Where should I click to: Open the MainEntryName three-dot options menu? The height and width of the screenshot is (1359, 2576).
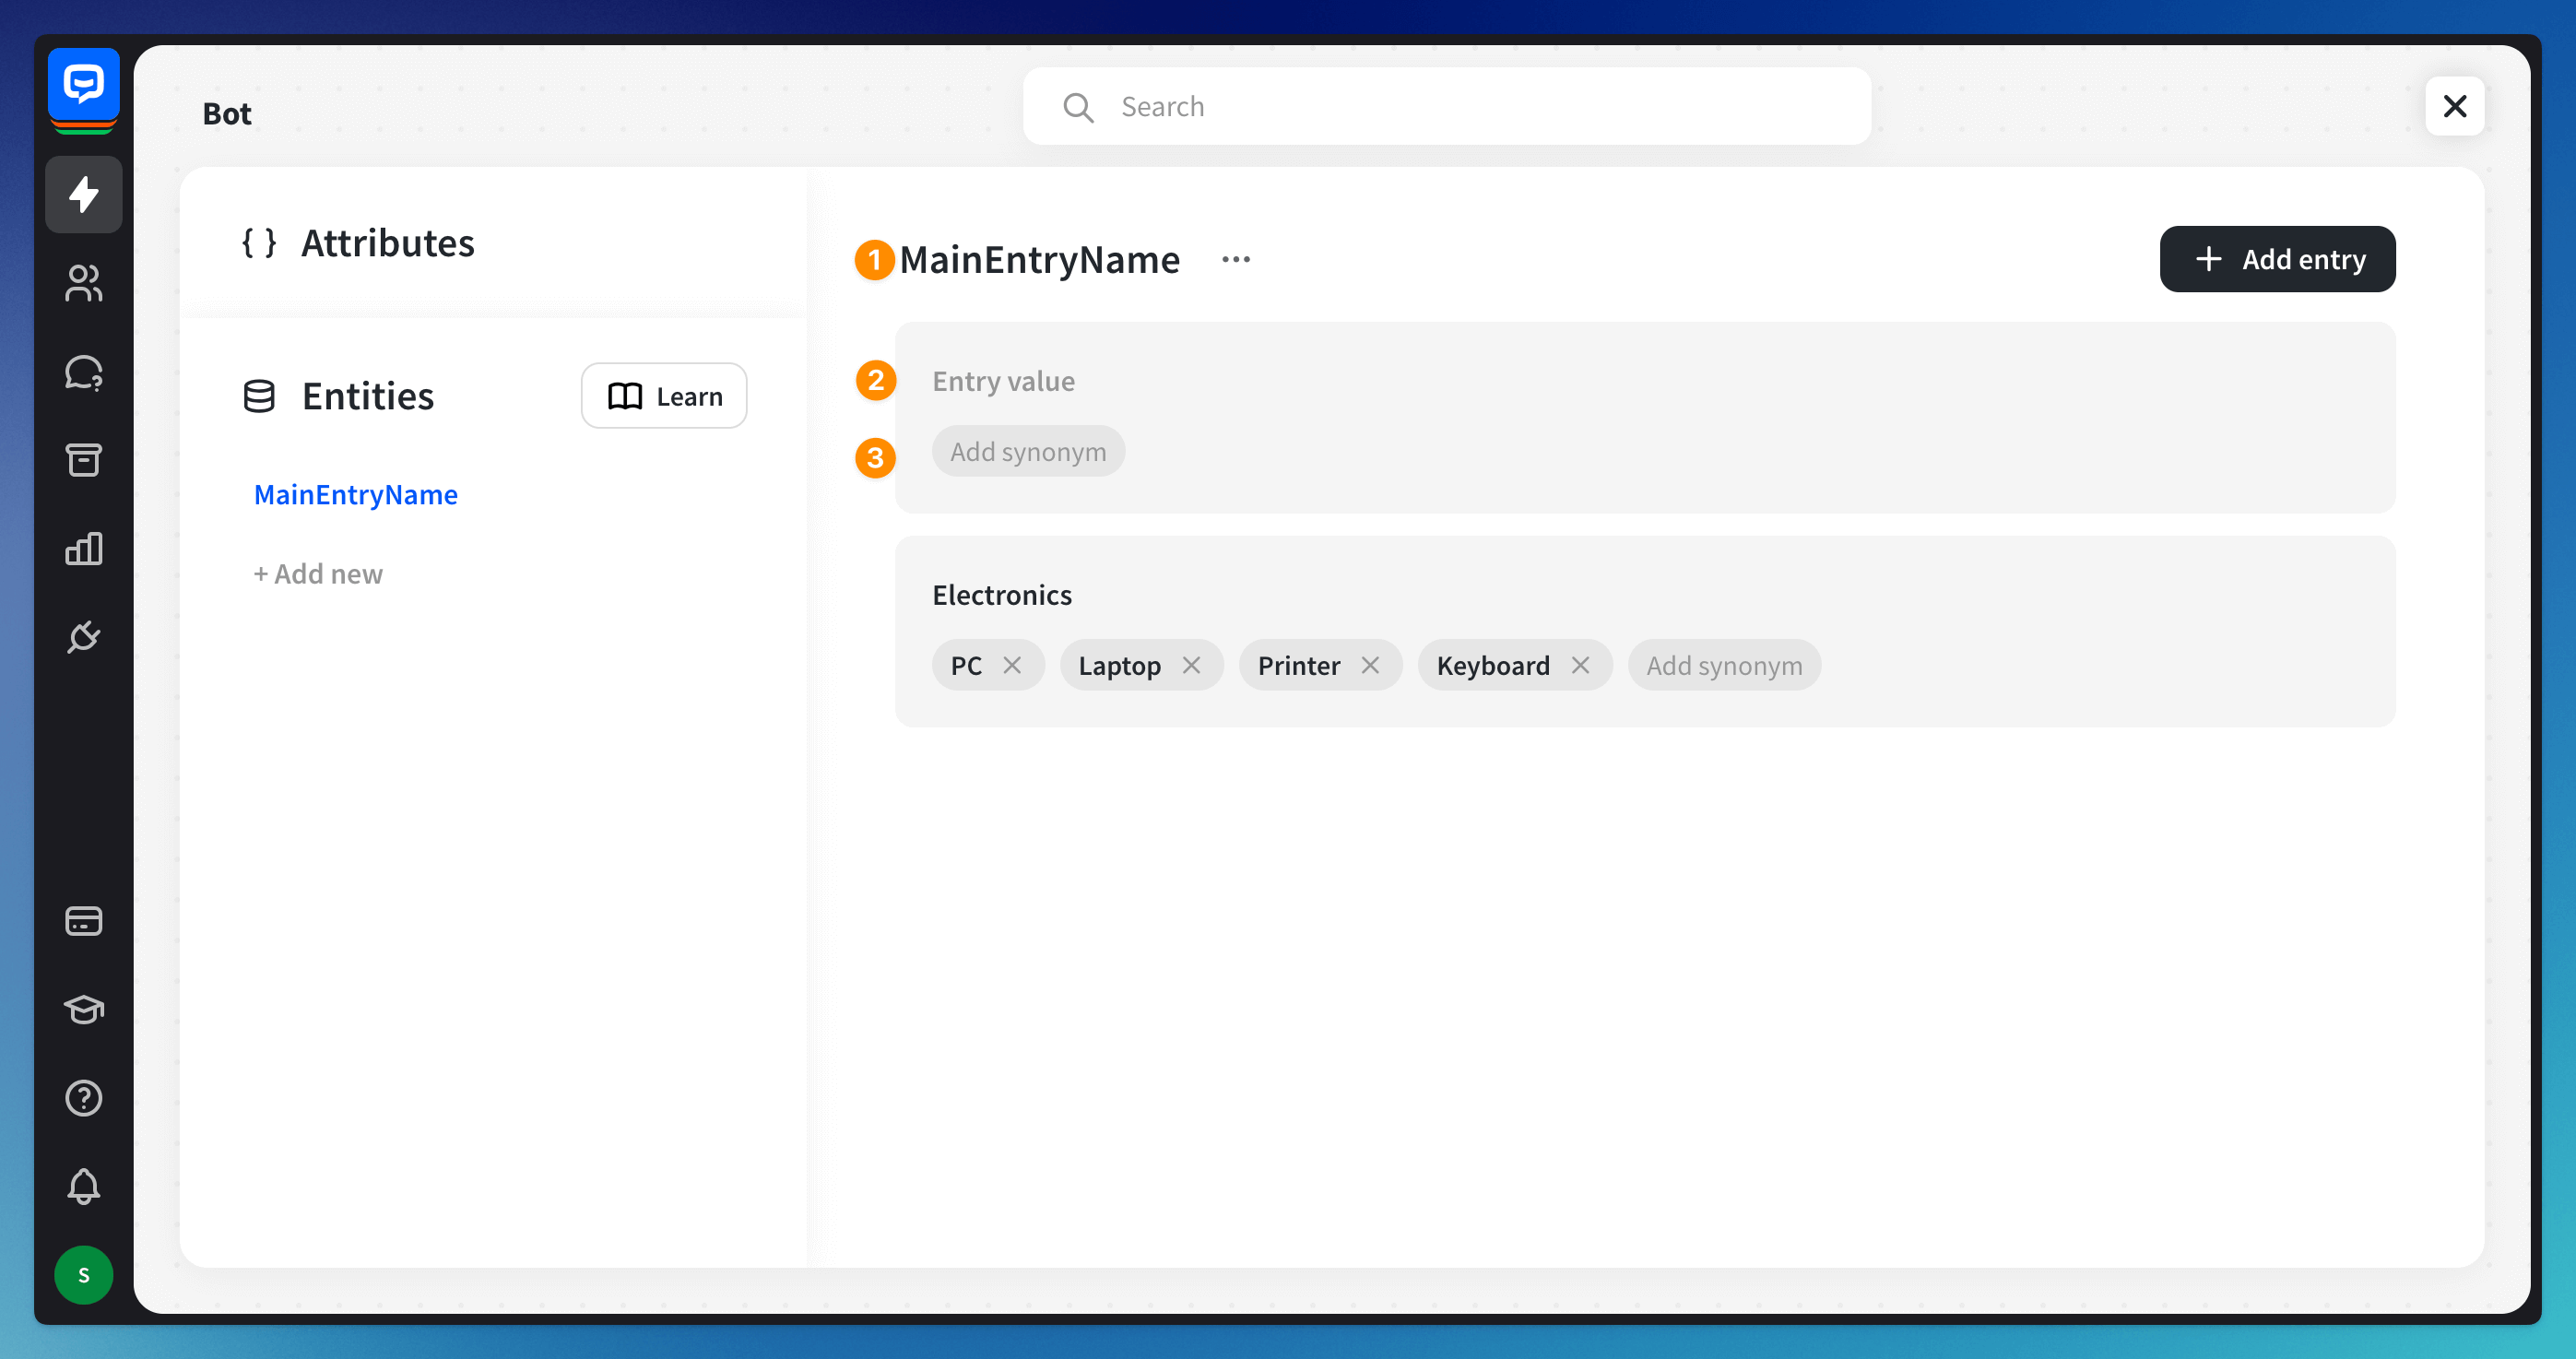click(x=1236, y=260)
